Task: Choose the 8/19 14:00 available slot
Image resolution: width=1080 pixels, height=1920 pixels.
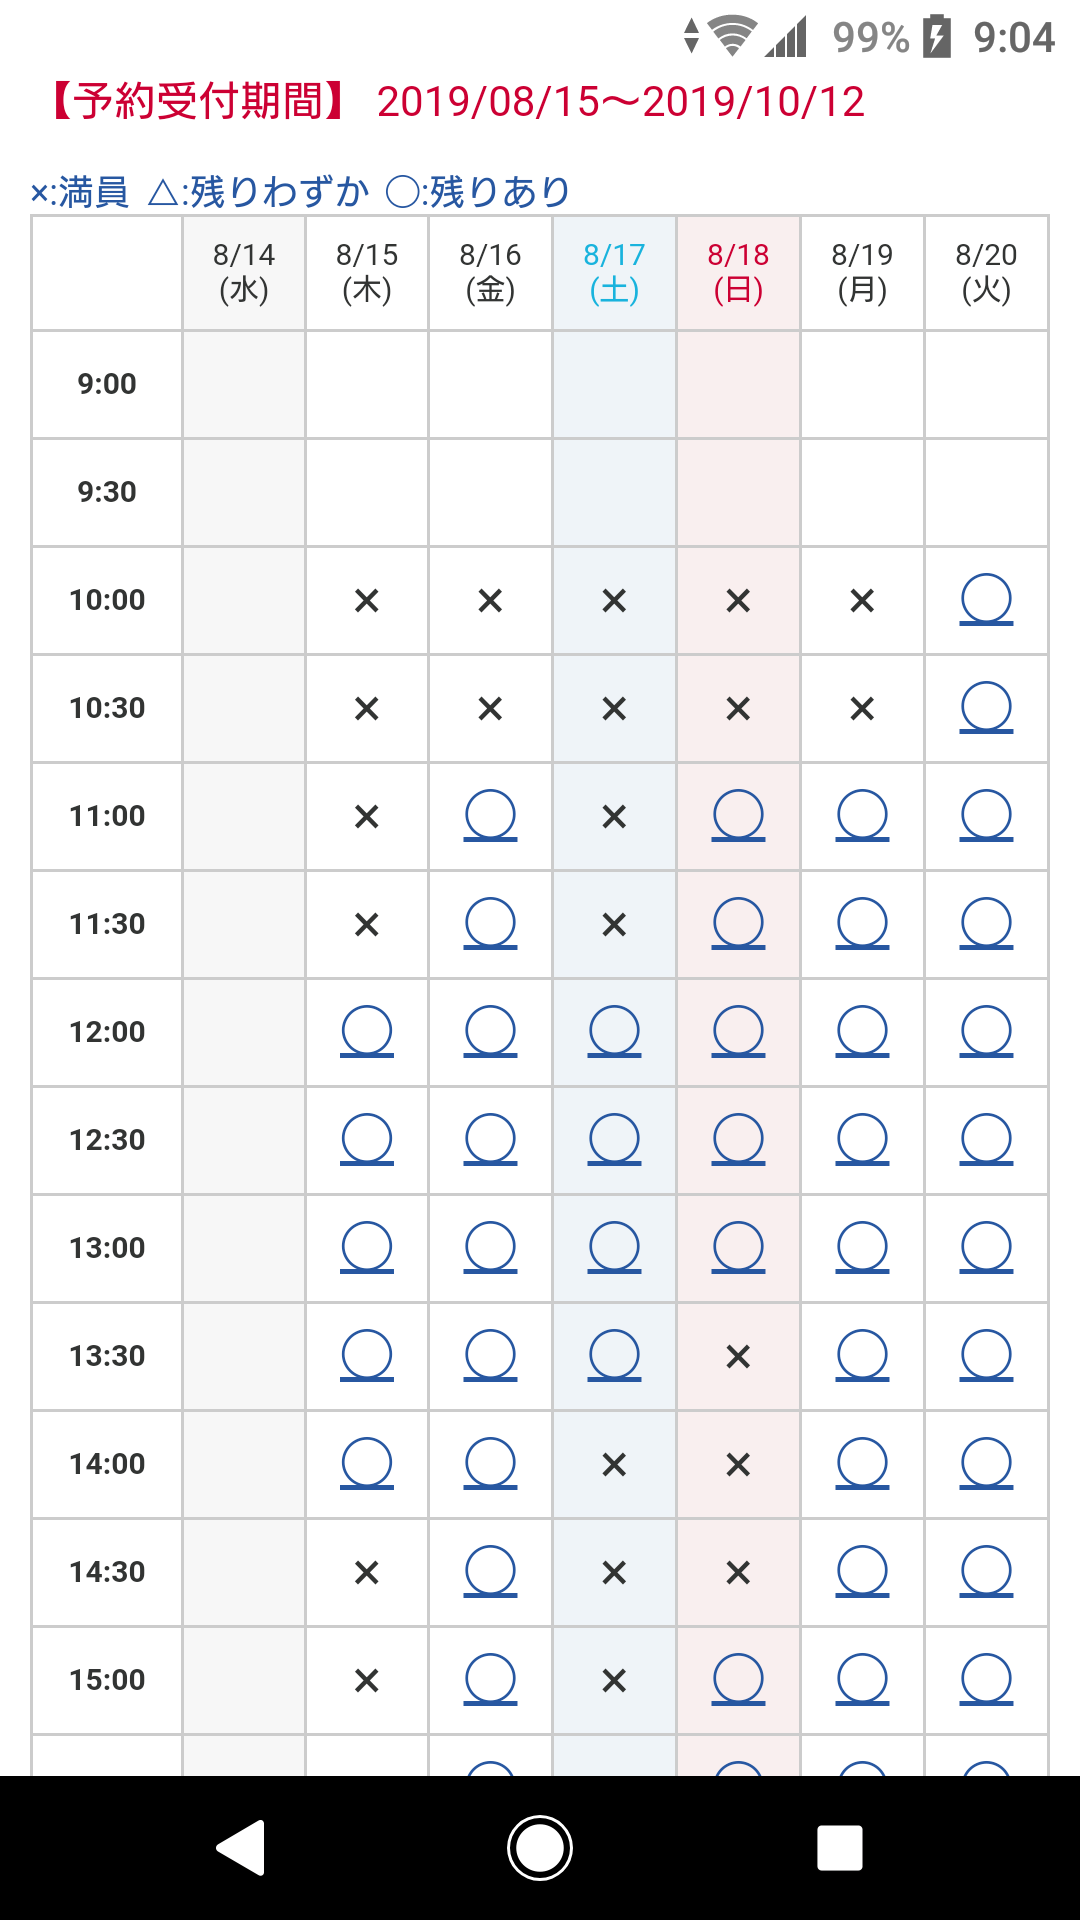Action: point(862,1464)
